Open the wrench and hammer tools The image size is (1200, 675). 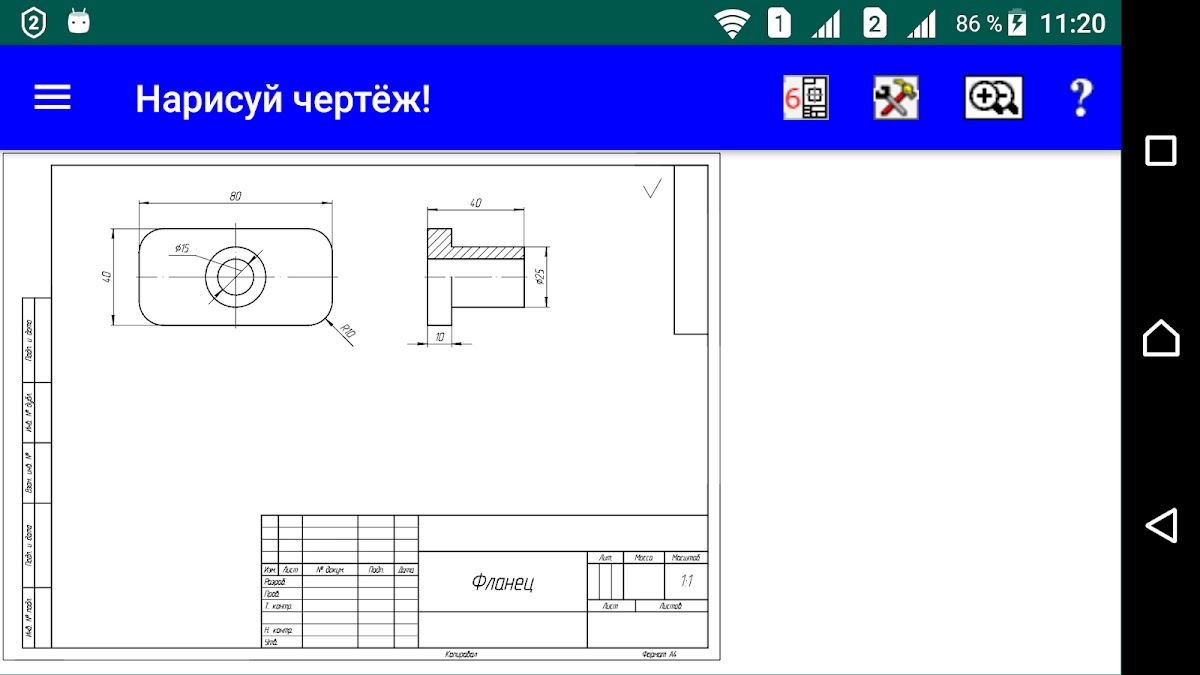(x=896, y=98)
